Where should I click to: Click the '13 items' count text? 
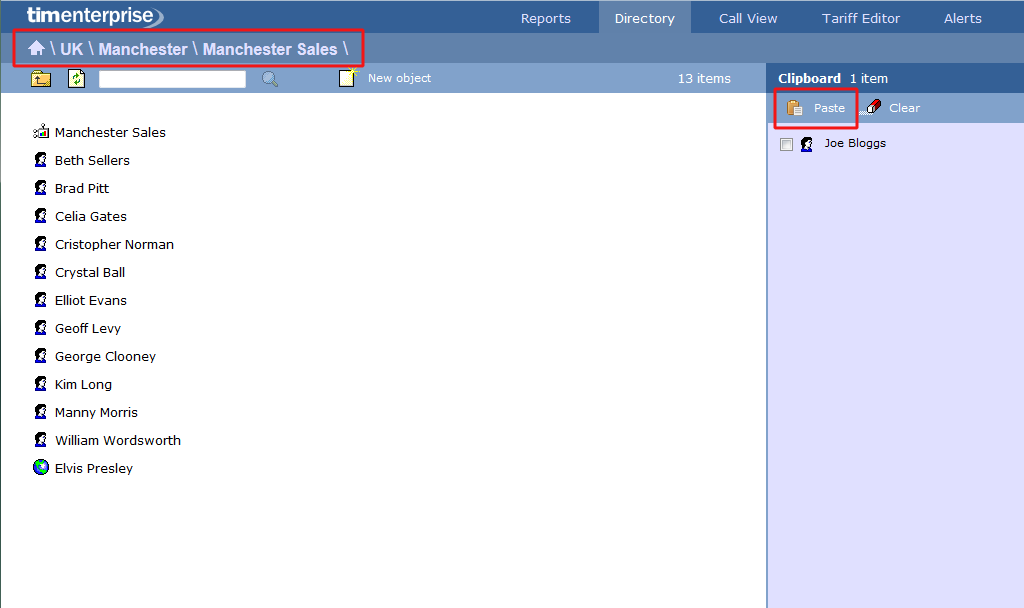tap(704, 78)
